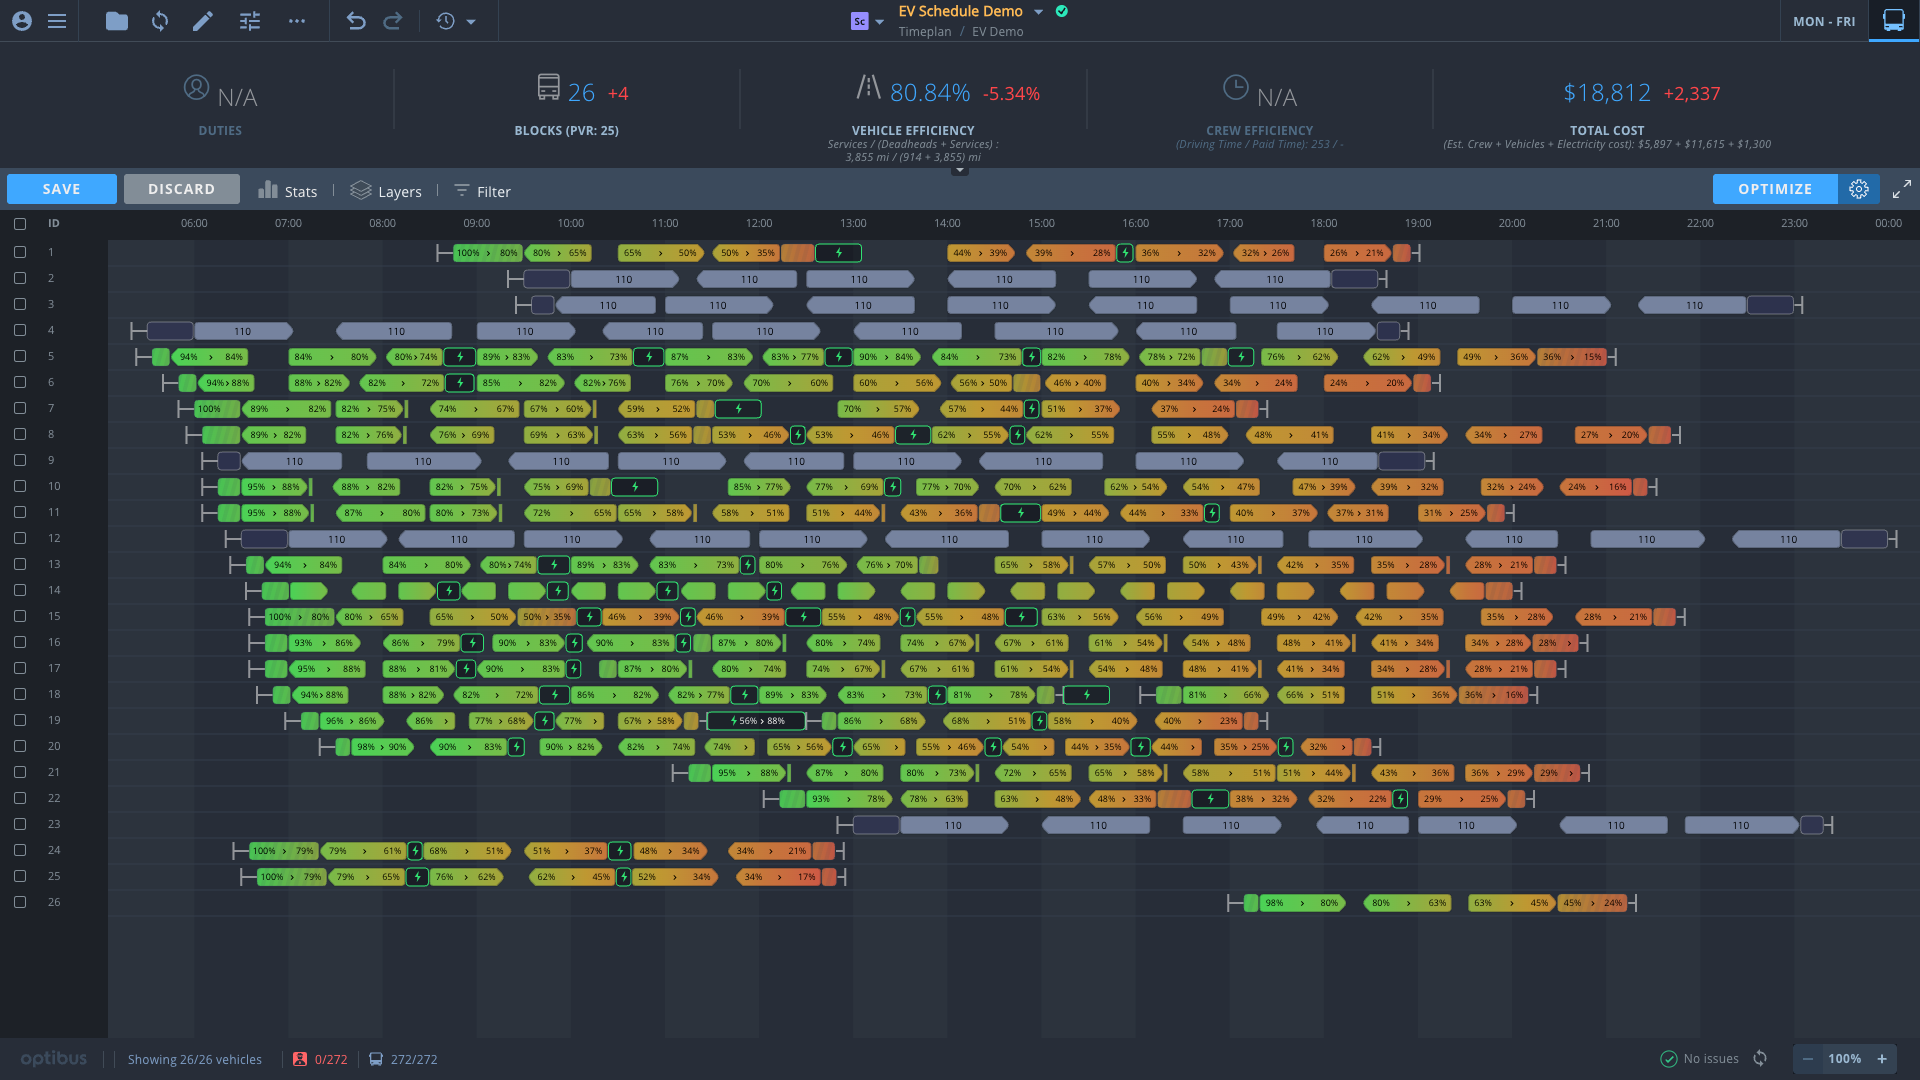Image resolution: width=1920 pixels, height=1080 pixels.
Task: Select the pencil edit icon
Action: 203,21
